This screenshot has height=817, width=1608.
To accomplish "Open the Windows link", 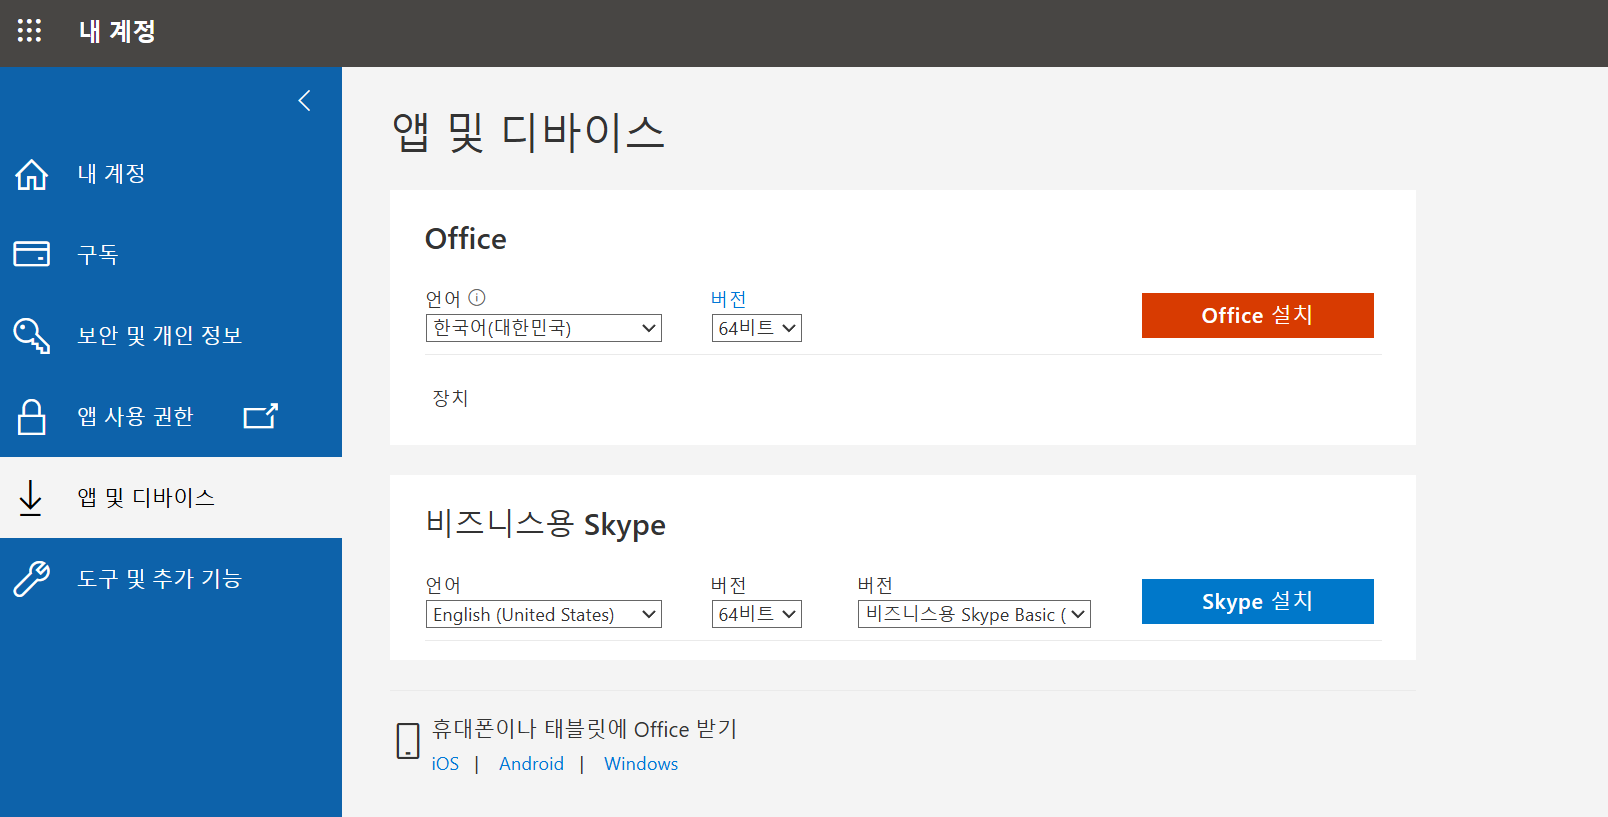I will [x=641, y=764].
